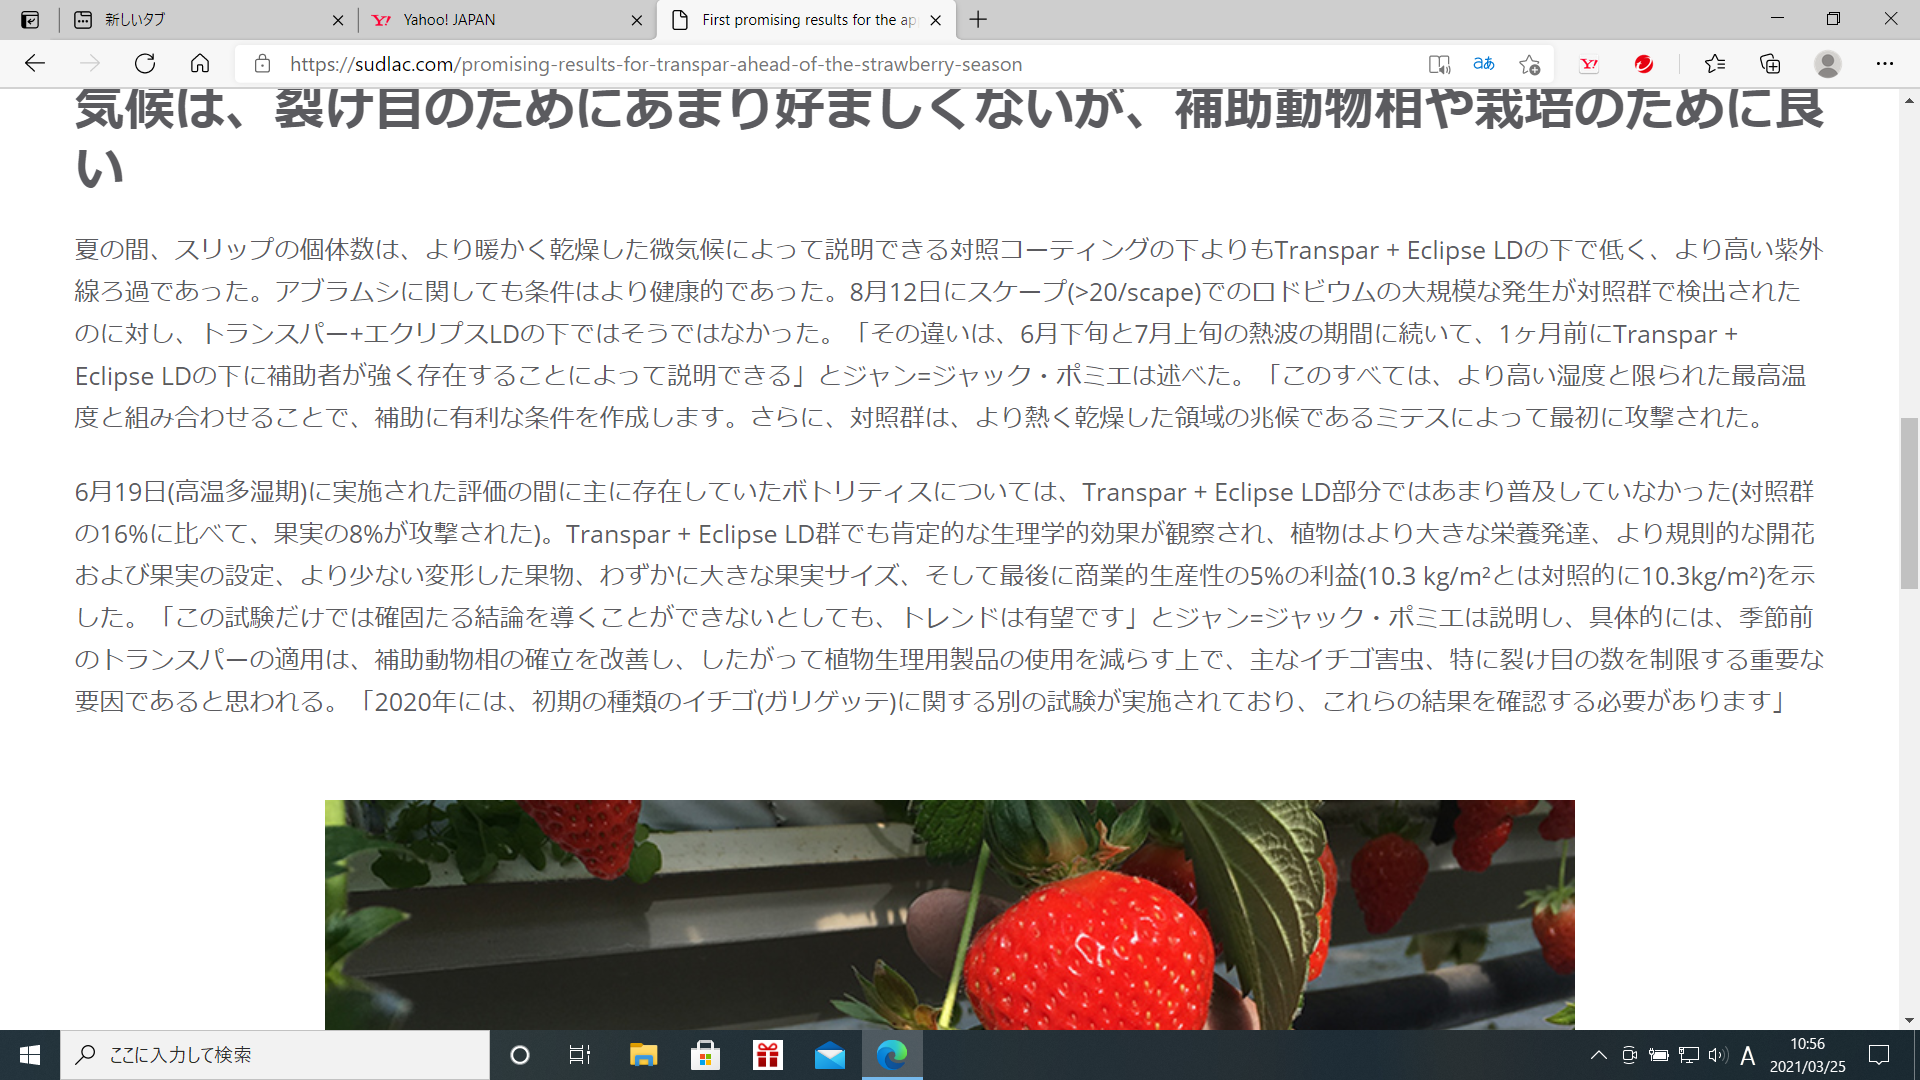Open the Collections icon
This screenshot has width=1920, height=1080.
(x=1770, y=64)
